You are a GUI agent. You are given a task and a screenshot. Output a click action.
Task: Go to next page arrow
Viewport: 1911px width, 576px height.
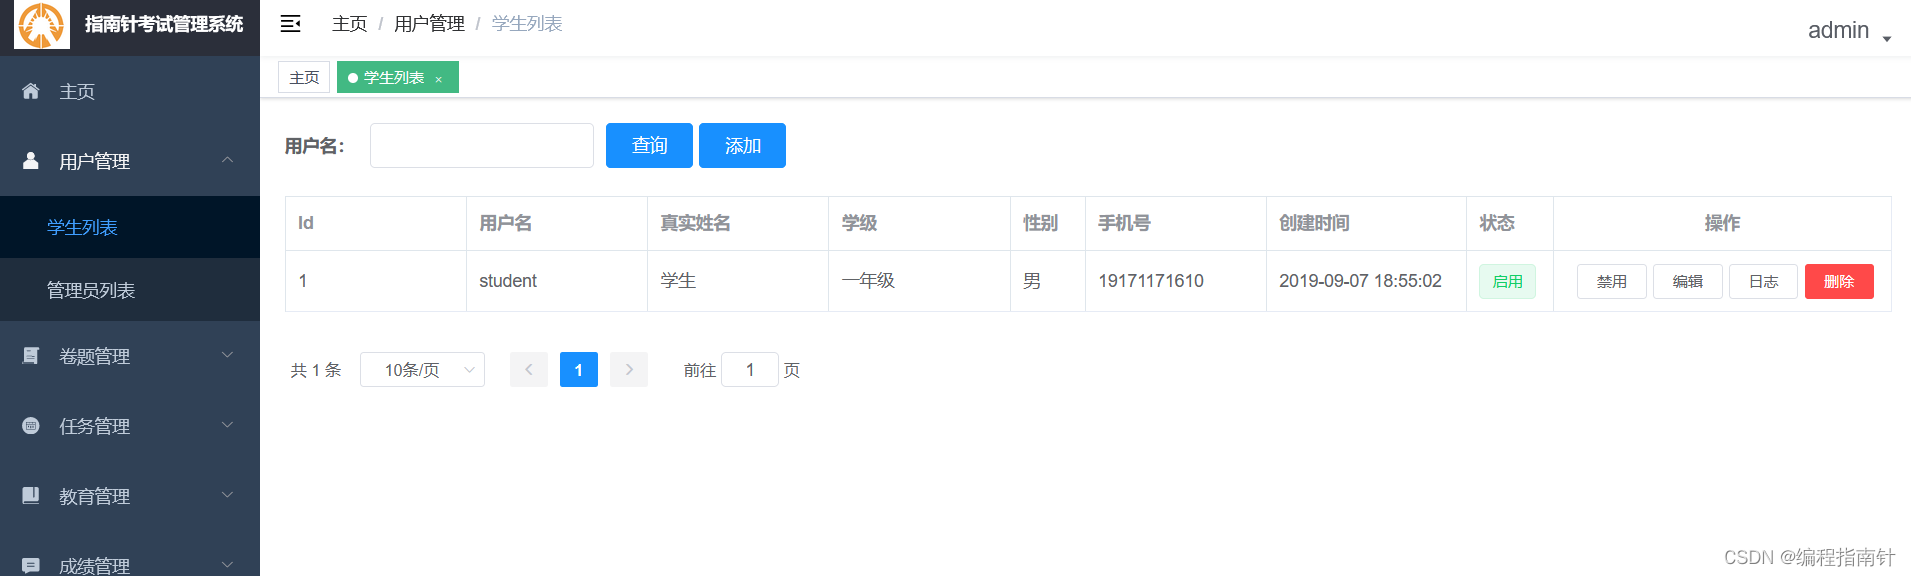point(629,370)
